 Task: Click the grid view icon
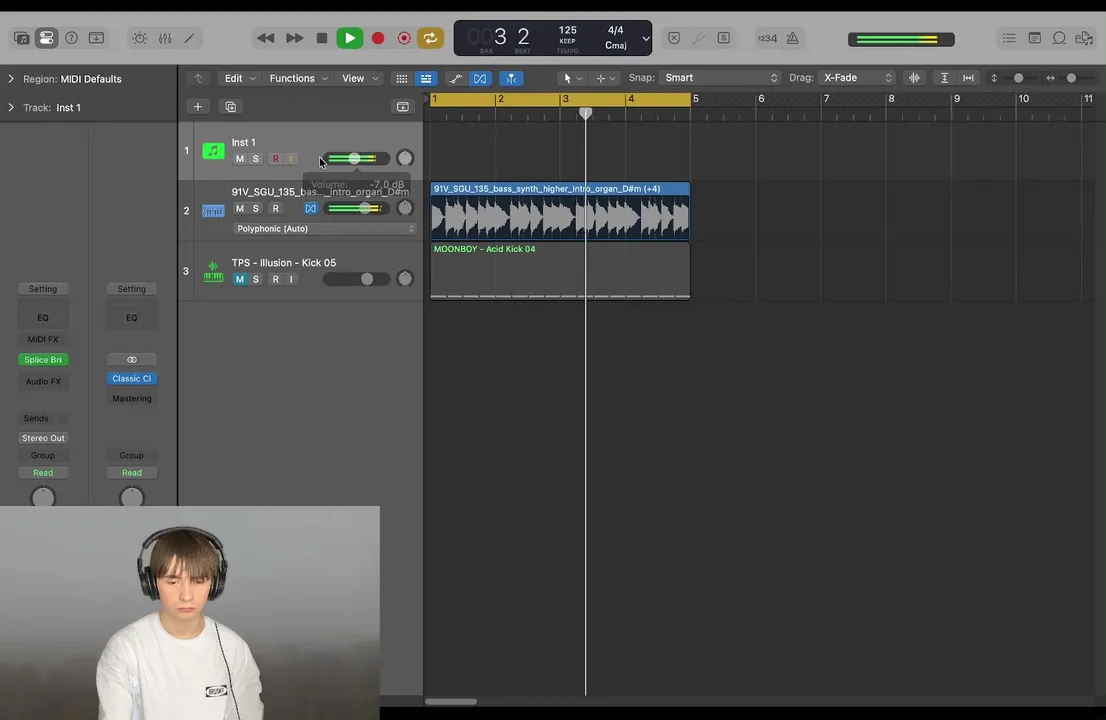(401, 78)
